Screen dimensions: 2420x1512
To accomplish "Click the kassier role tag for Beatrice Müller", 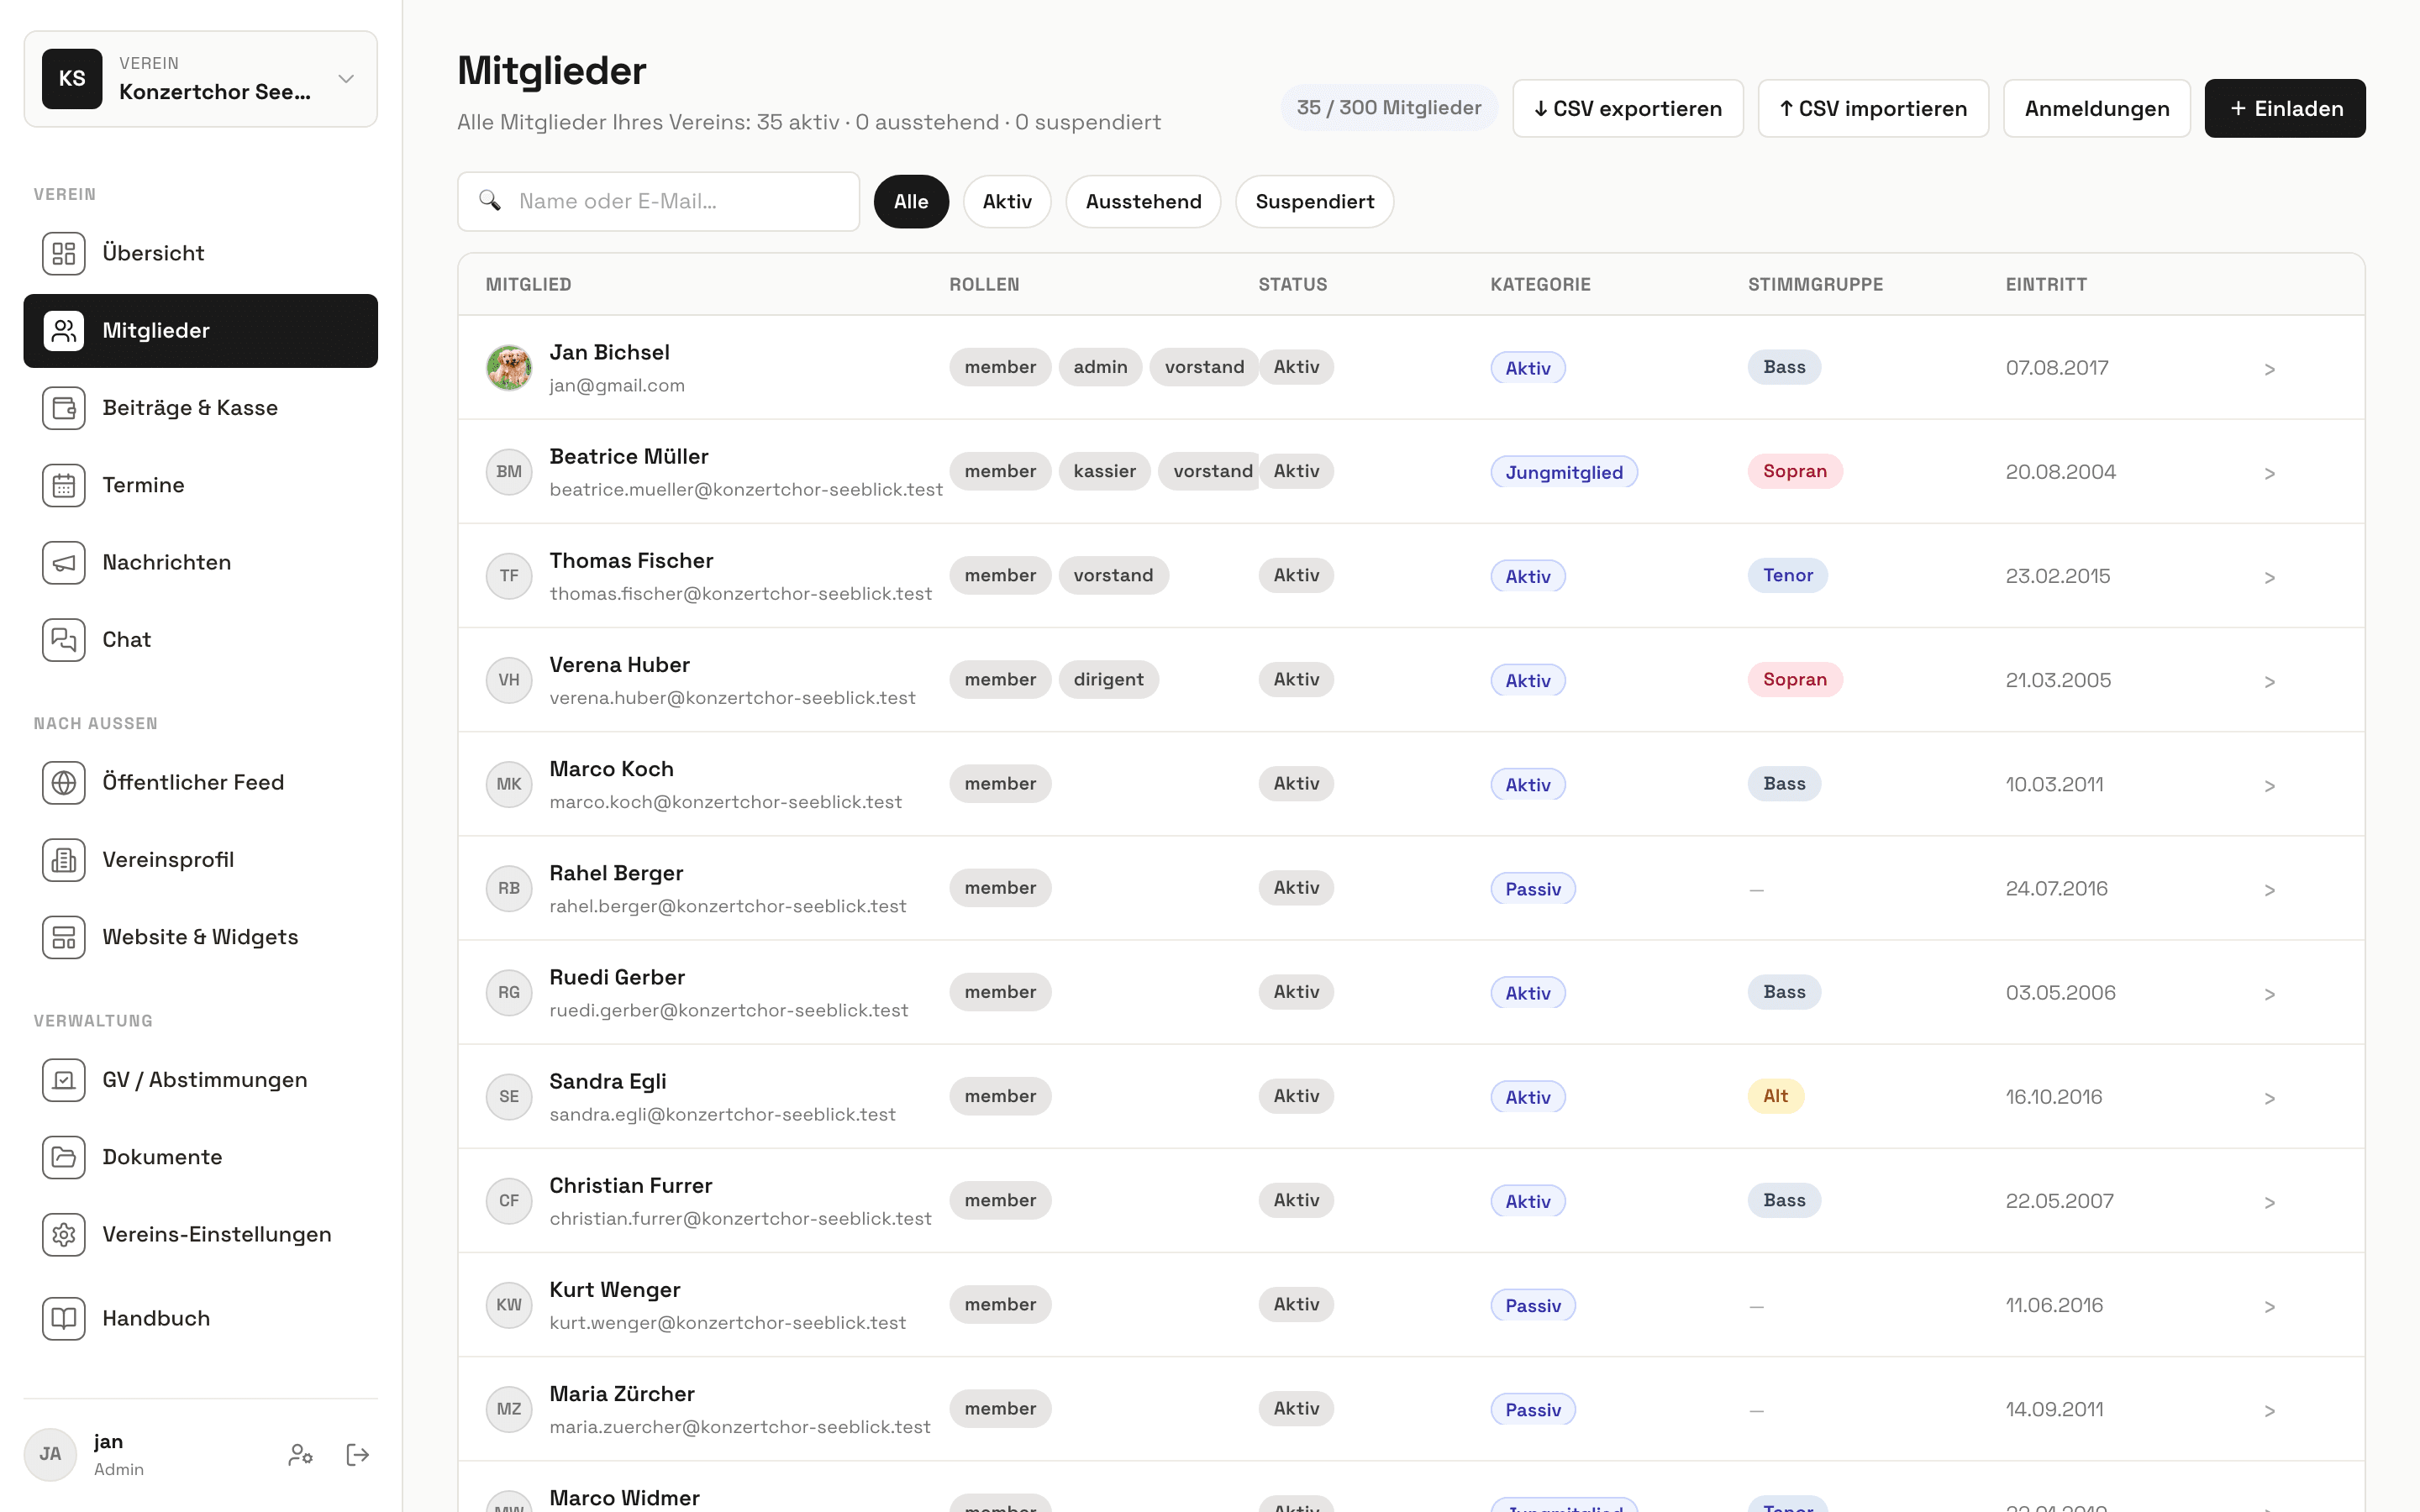I will pyautogui.click(x=1104, y=471).
